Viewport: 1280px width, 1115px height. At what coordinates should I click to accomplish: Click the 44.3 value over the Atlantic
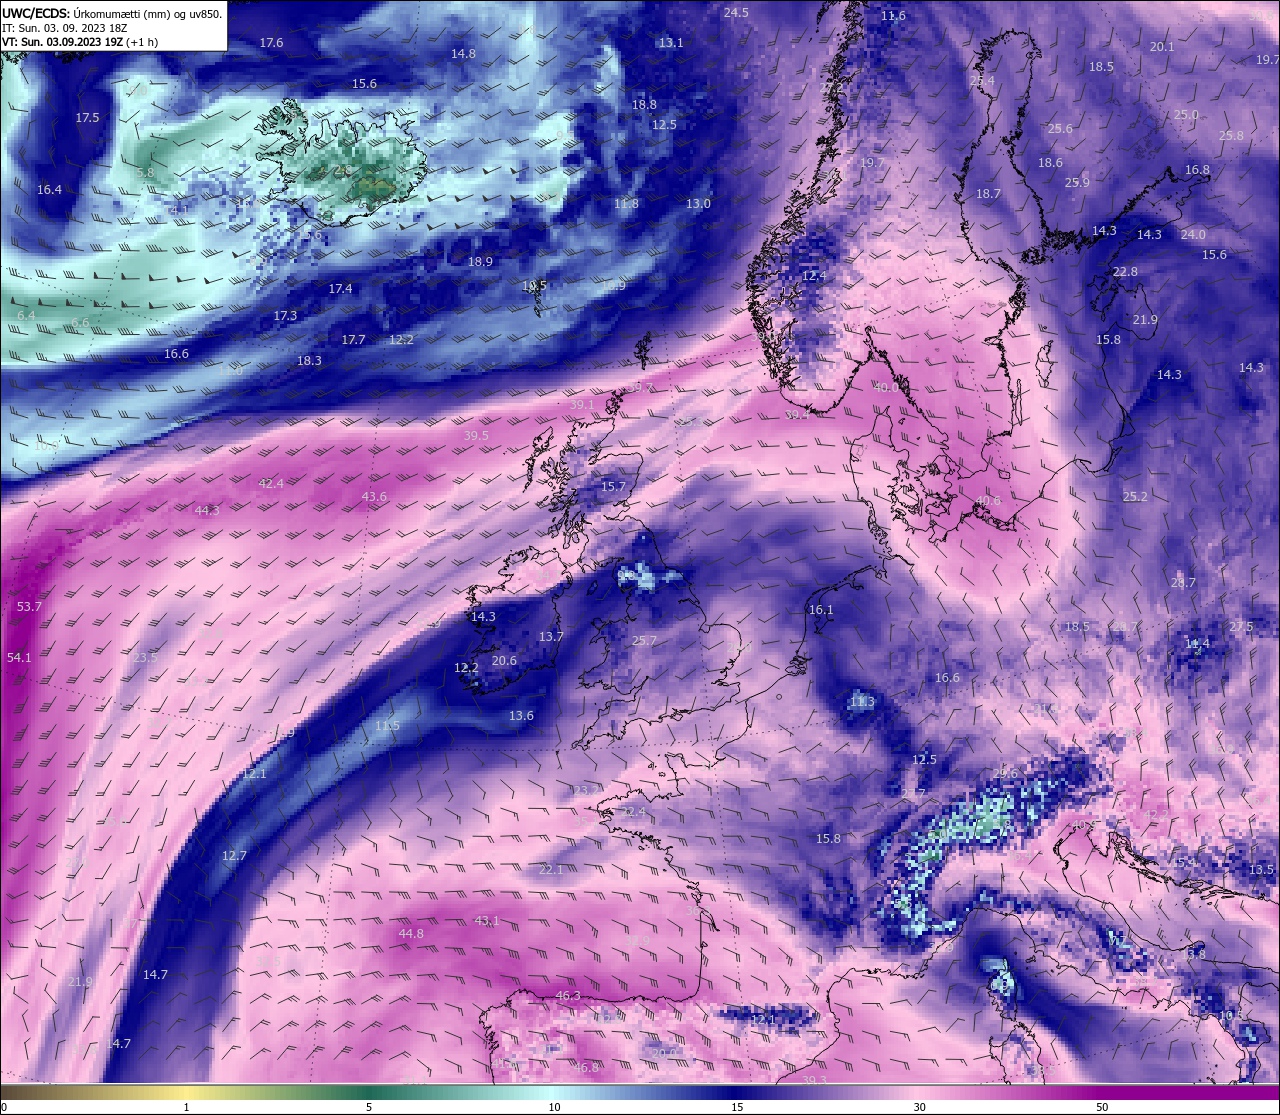[207, 511]
